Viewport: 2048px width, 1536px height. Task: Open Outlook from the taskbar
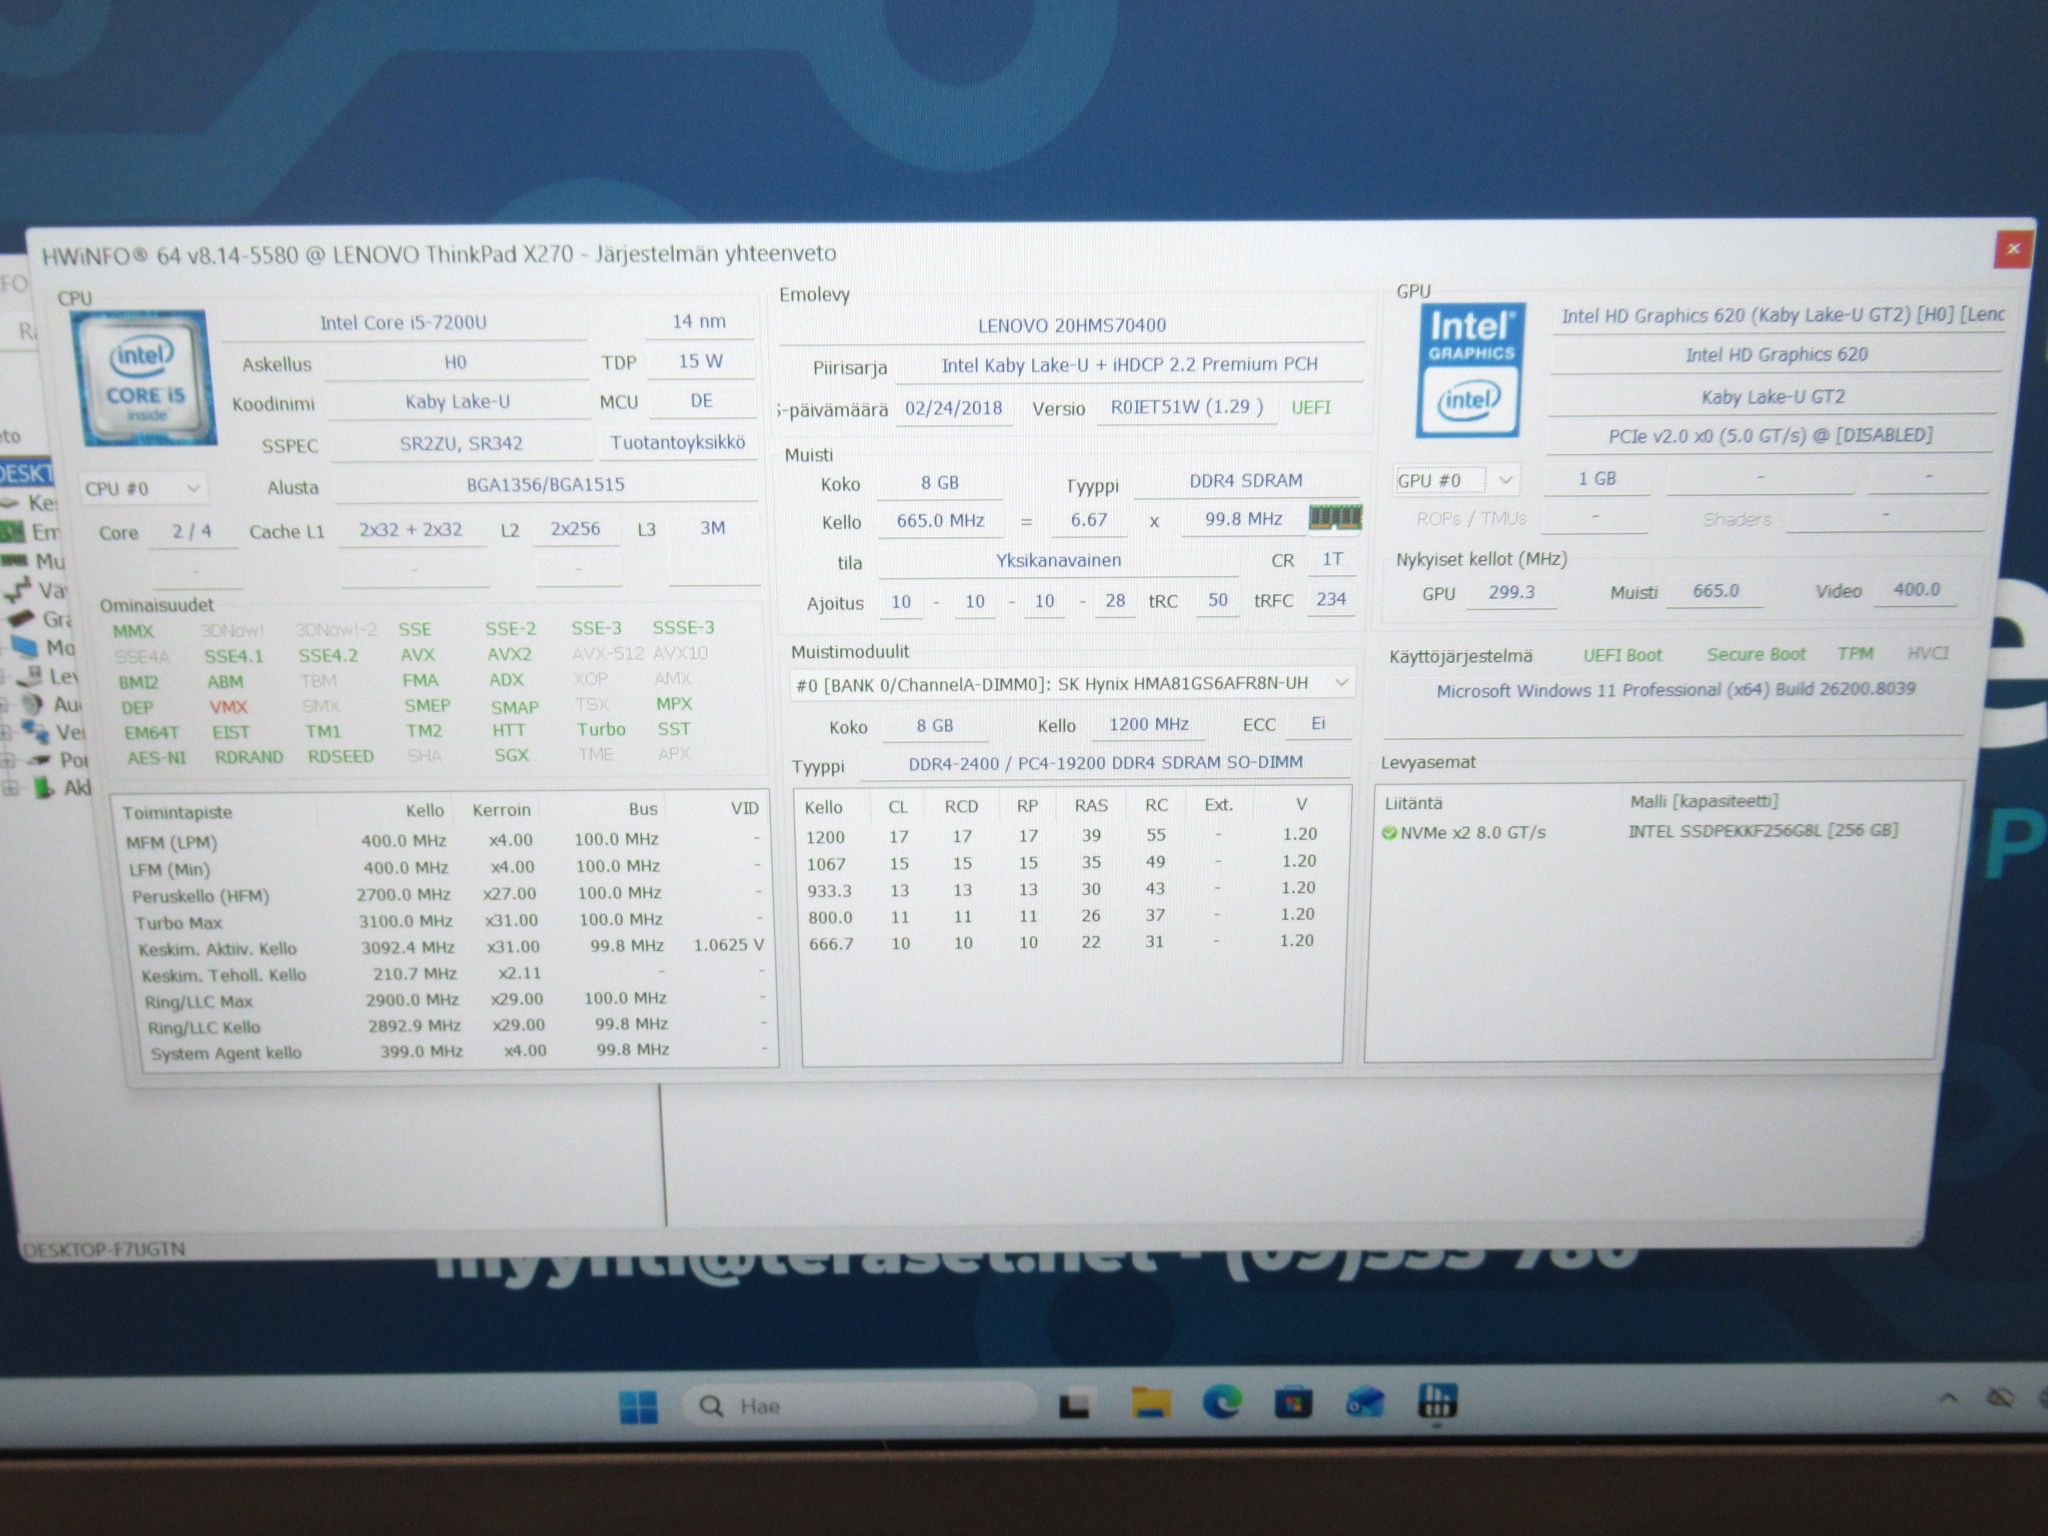[1365, 1404]
